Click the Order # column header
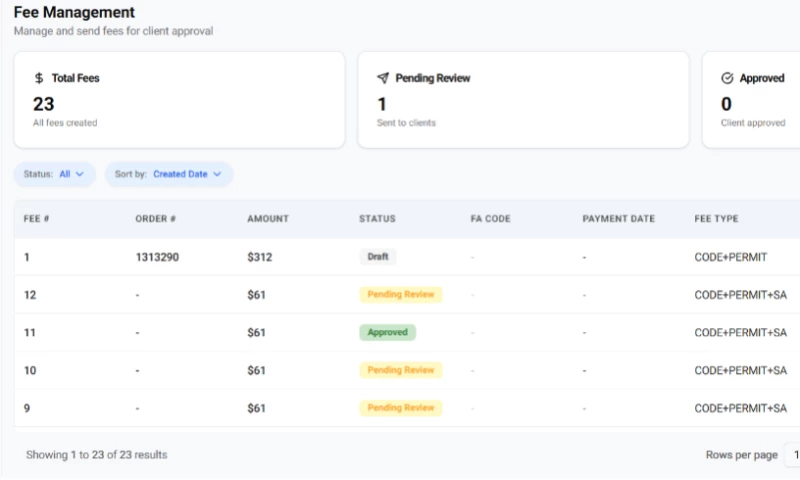Image resolution: width=800 pixels, height=480 pixels. [156, 219]
